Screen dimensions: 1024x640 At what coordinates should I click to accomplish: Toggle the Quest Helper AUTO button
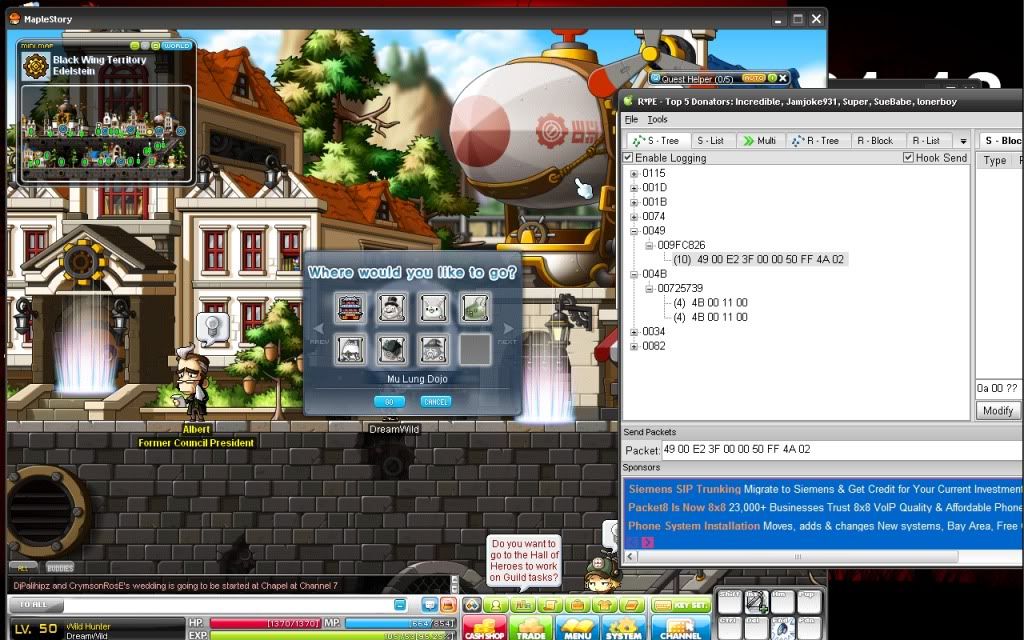pos(754,78)
